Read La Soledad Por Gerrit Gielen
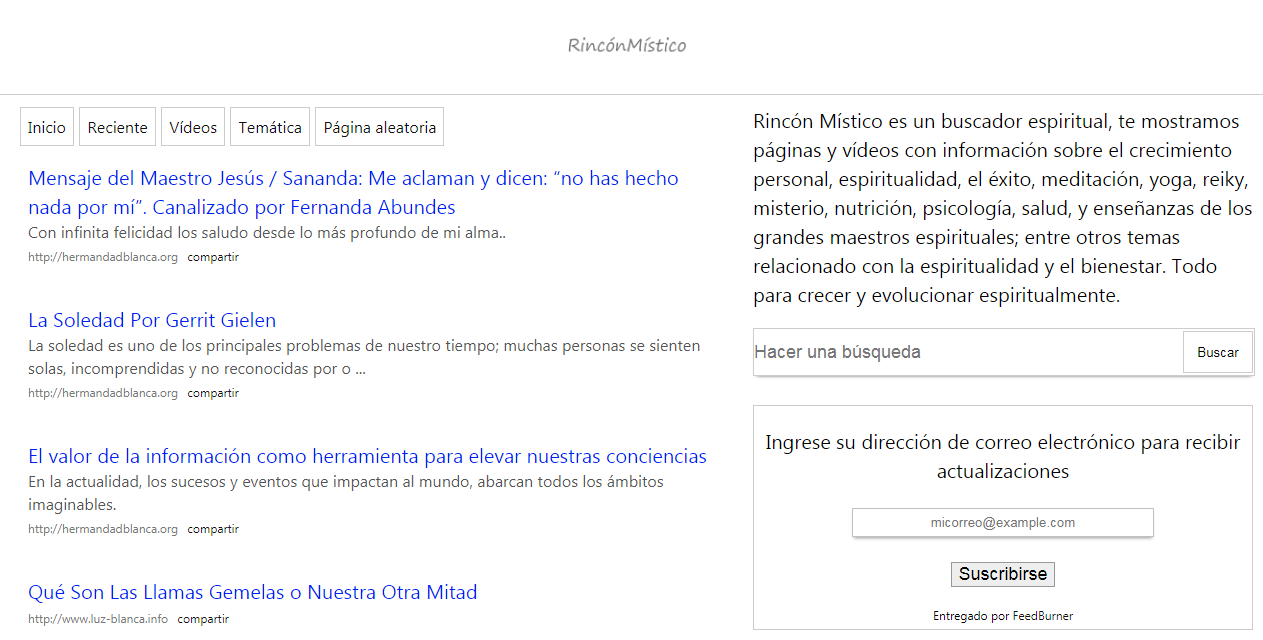Screen dimensions: 1263x640 152,320
